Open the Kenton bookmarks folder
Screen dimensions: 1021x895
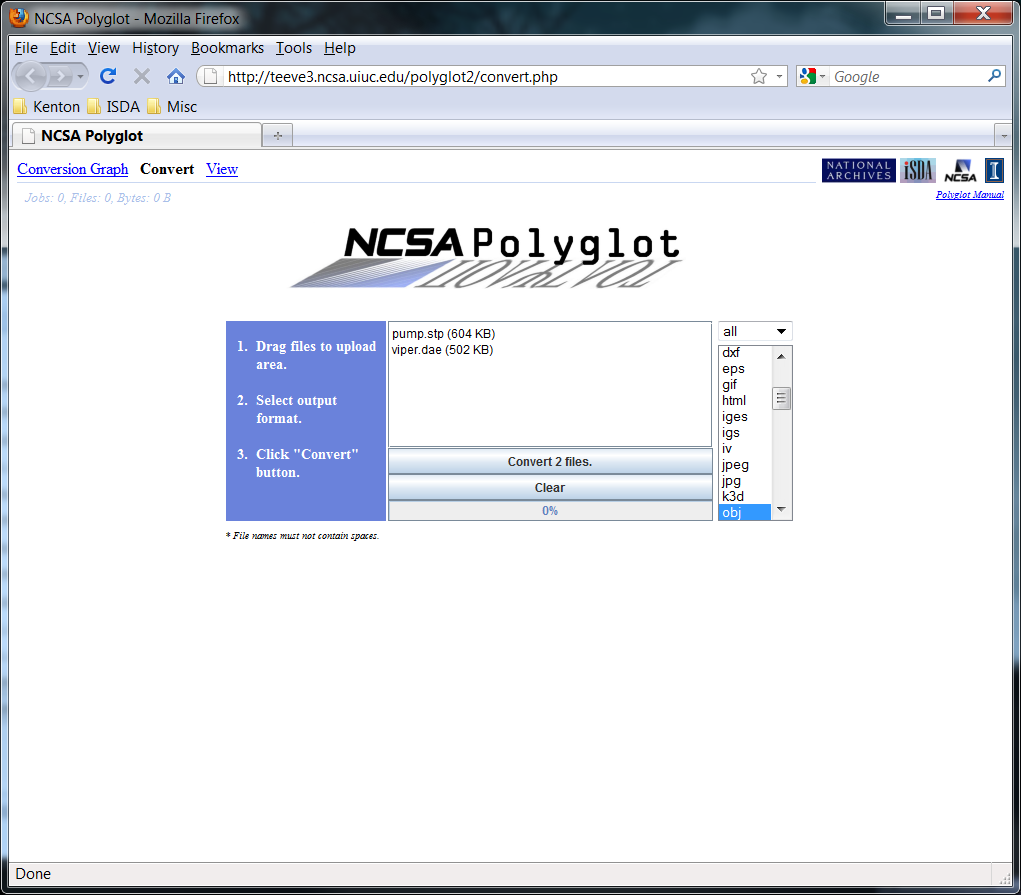coord(47,106)
